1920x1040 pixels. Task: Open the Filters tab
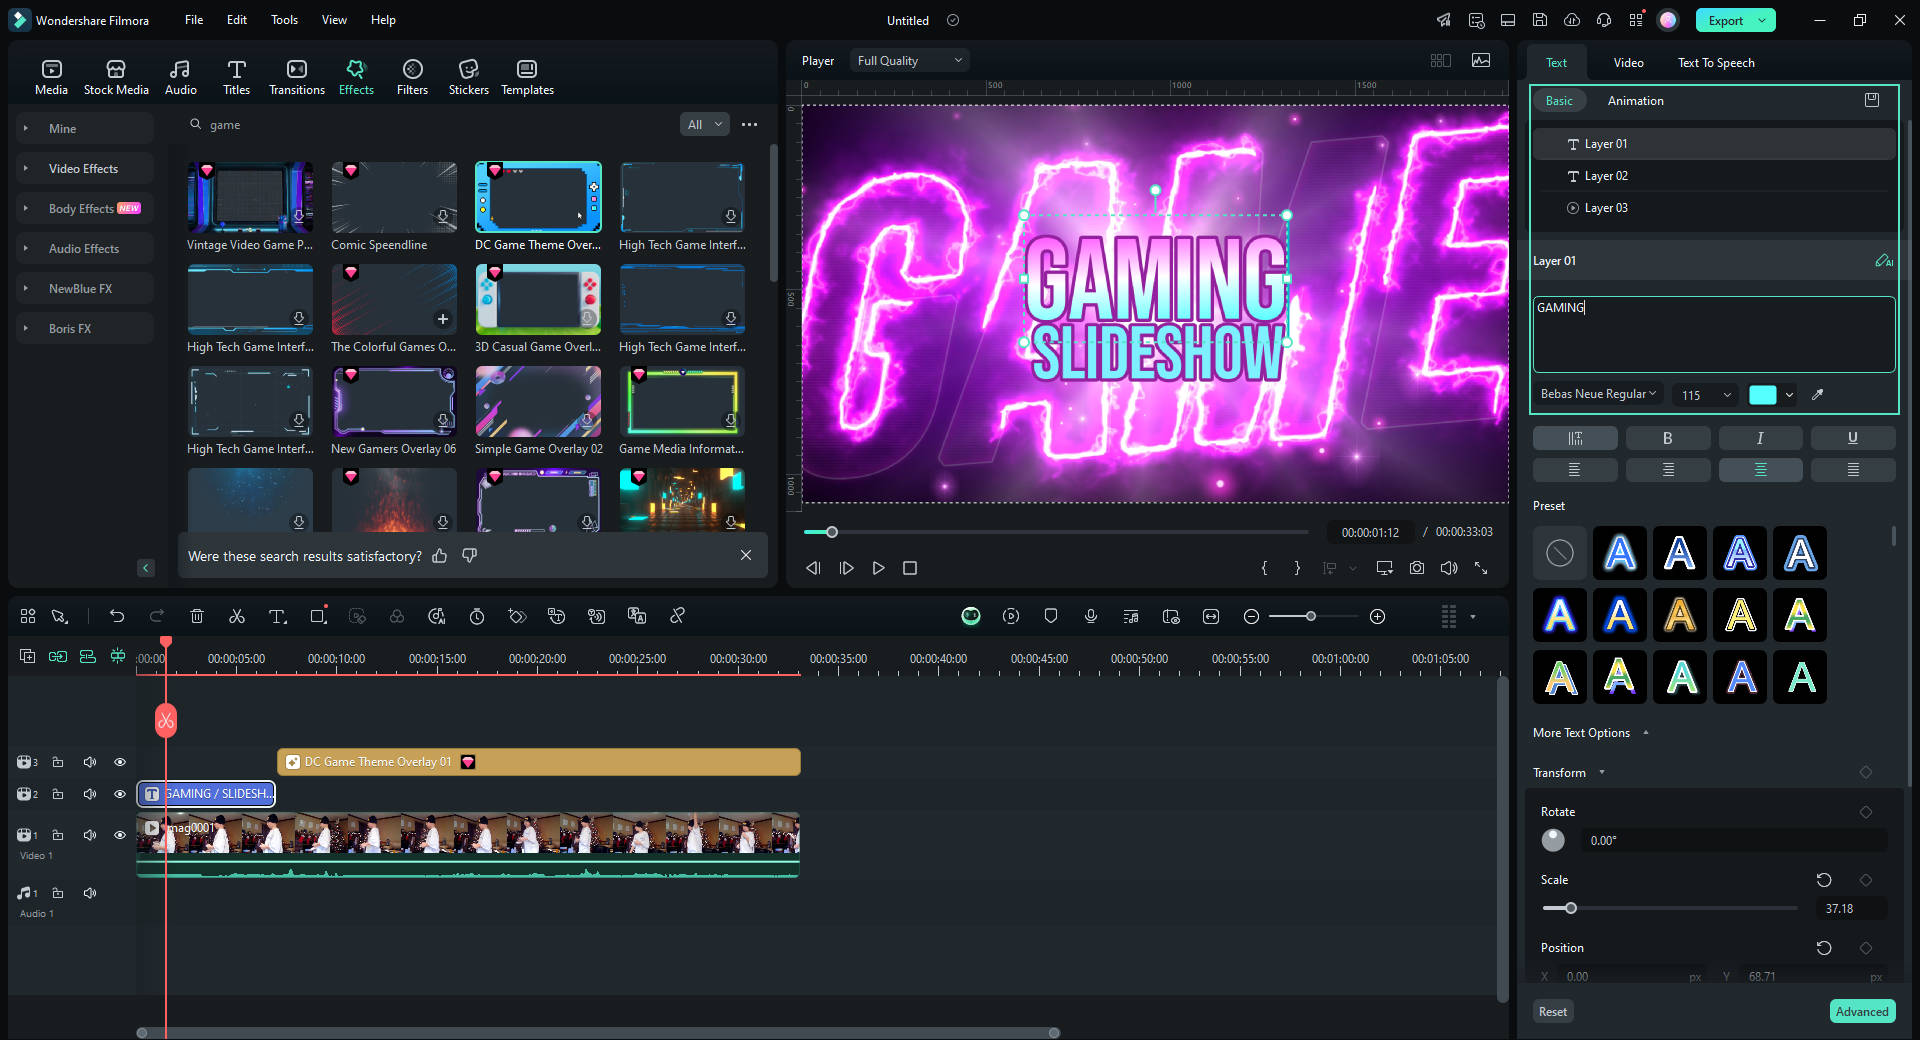[412, 77]
